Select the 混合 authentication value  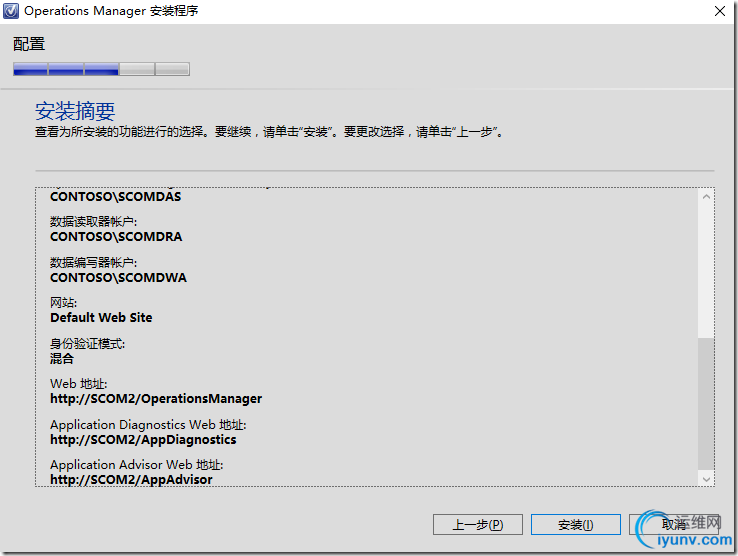tap(62, 359)
